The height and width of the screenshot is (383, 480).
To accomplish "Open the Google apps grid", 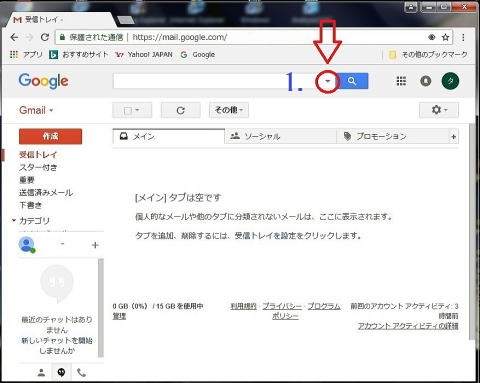I will tap(401, 81).
